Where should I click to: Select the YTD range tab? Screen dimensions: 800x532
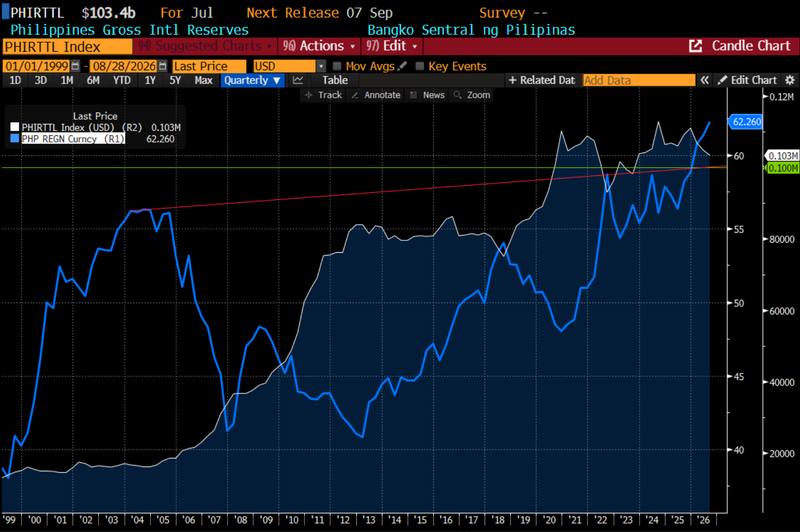click(121, 80)
